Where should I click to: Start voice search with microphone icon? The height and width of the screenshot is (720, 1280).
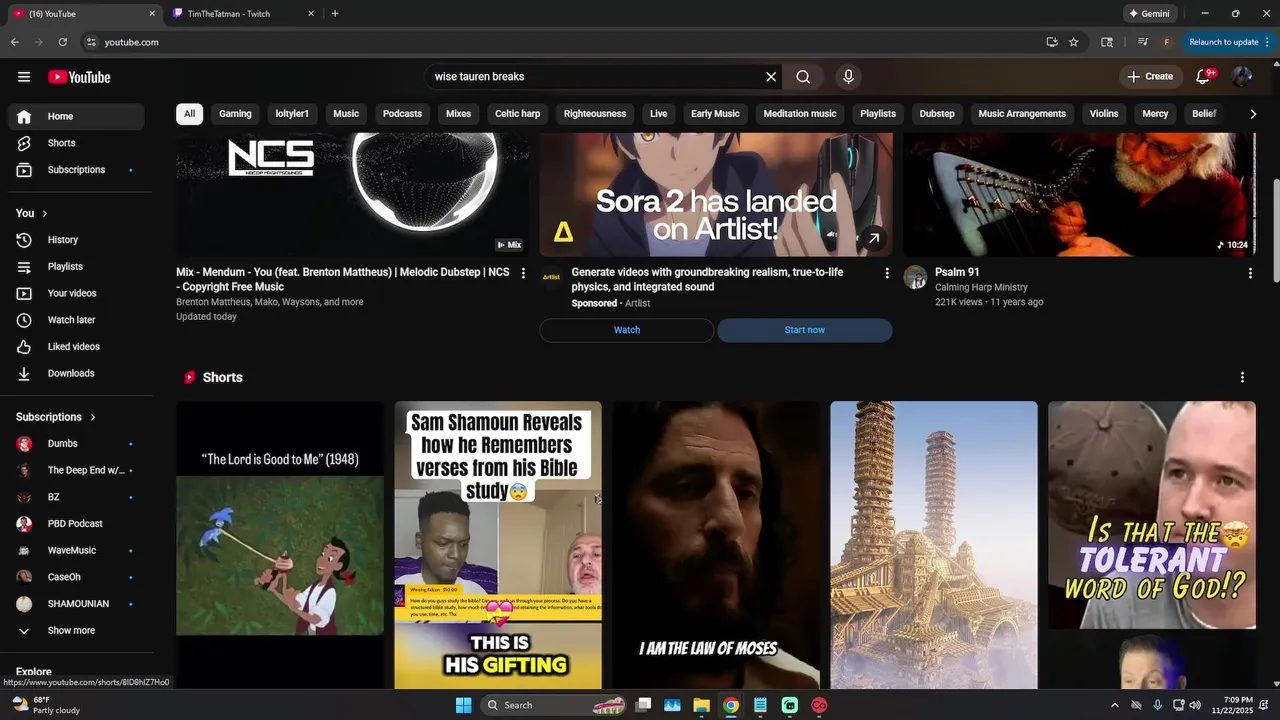click(848, 77)
